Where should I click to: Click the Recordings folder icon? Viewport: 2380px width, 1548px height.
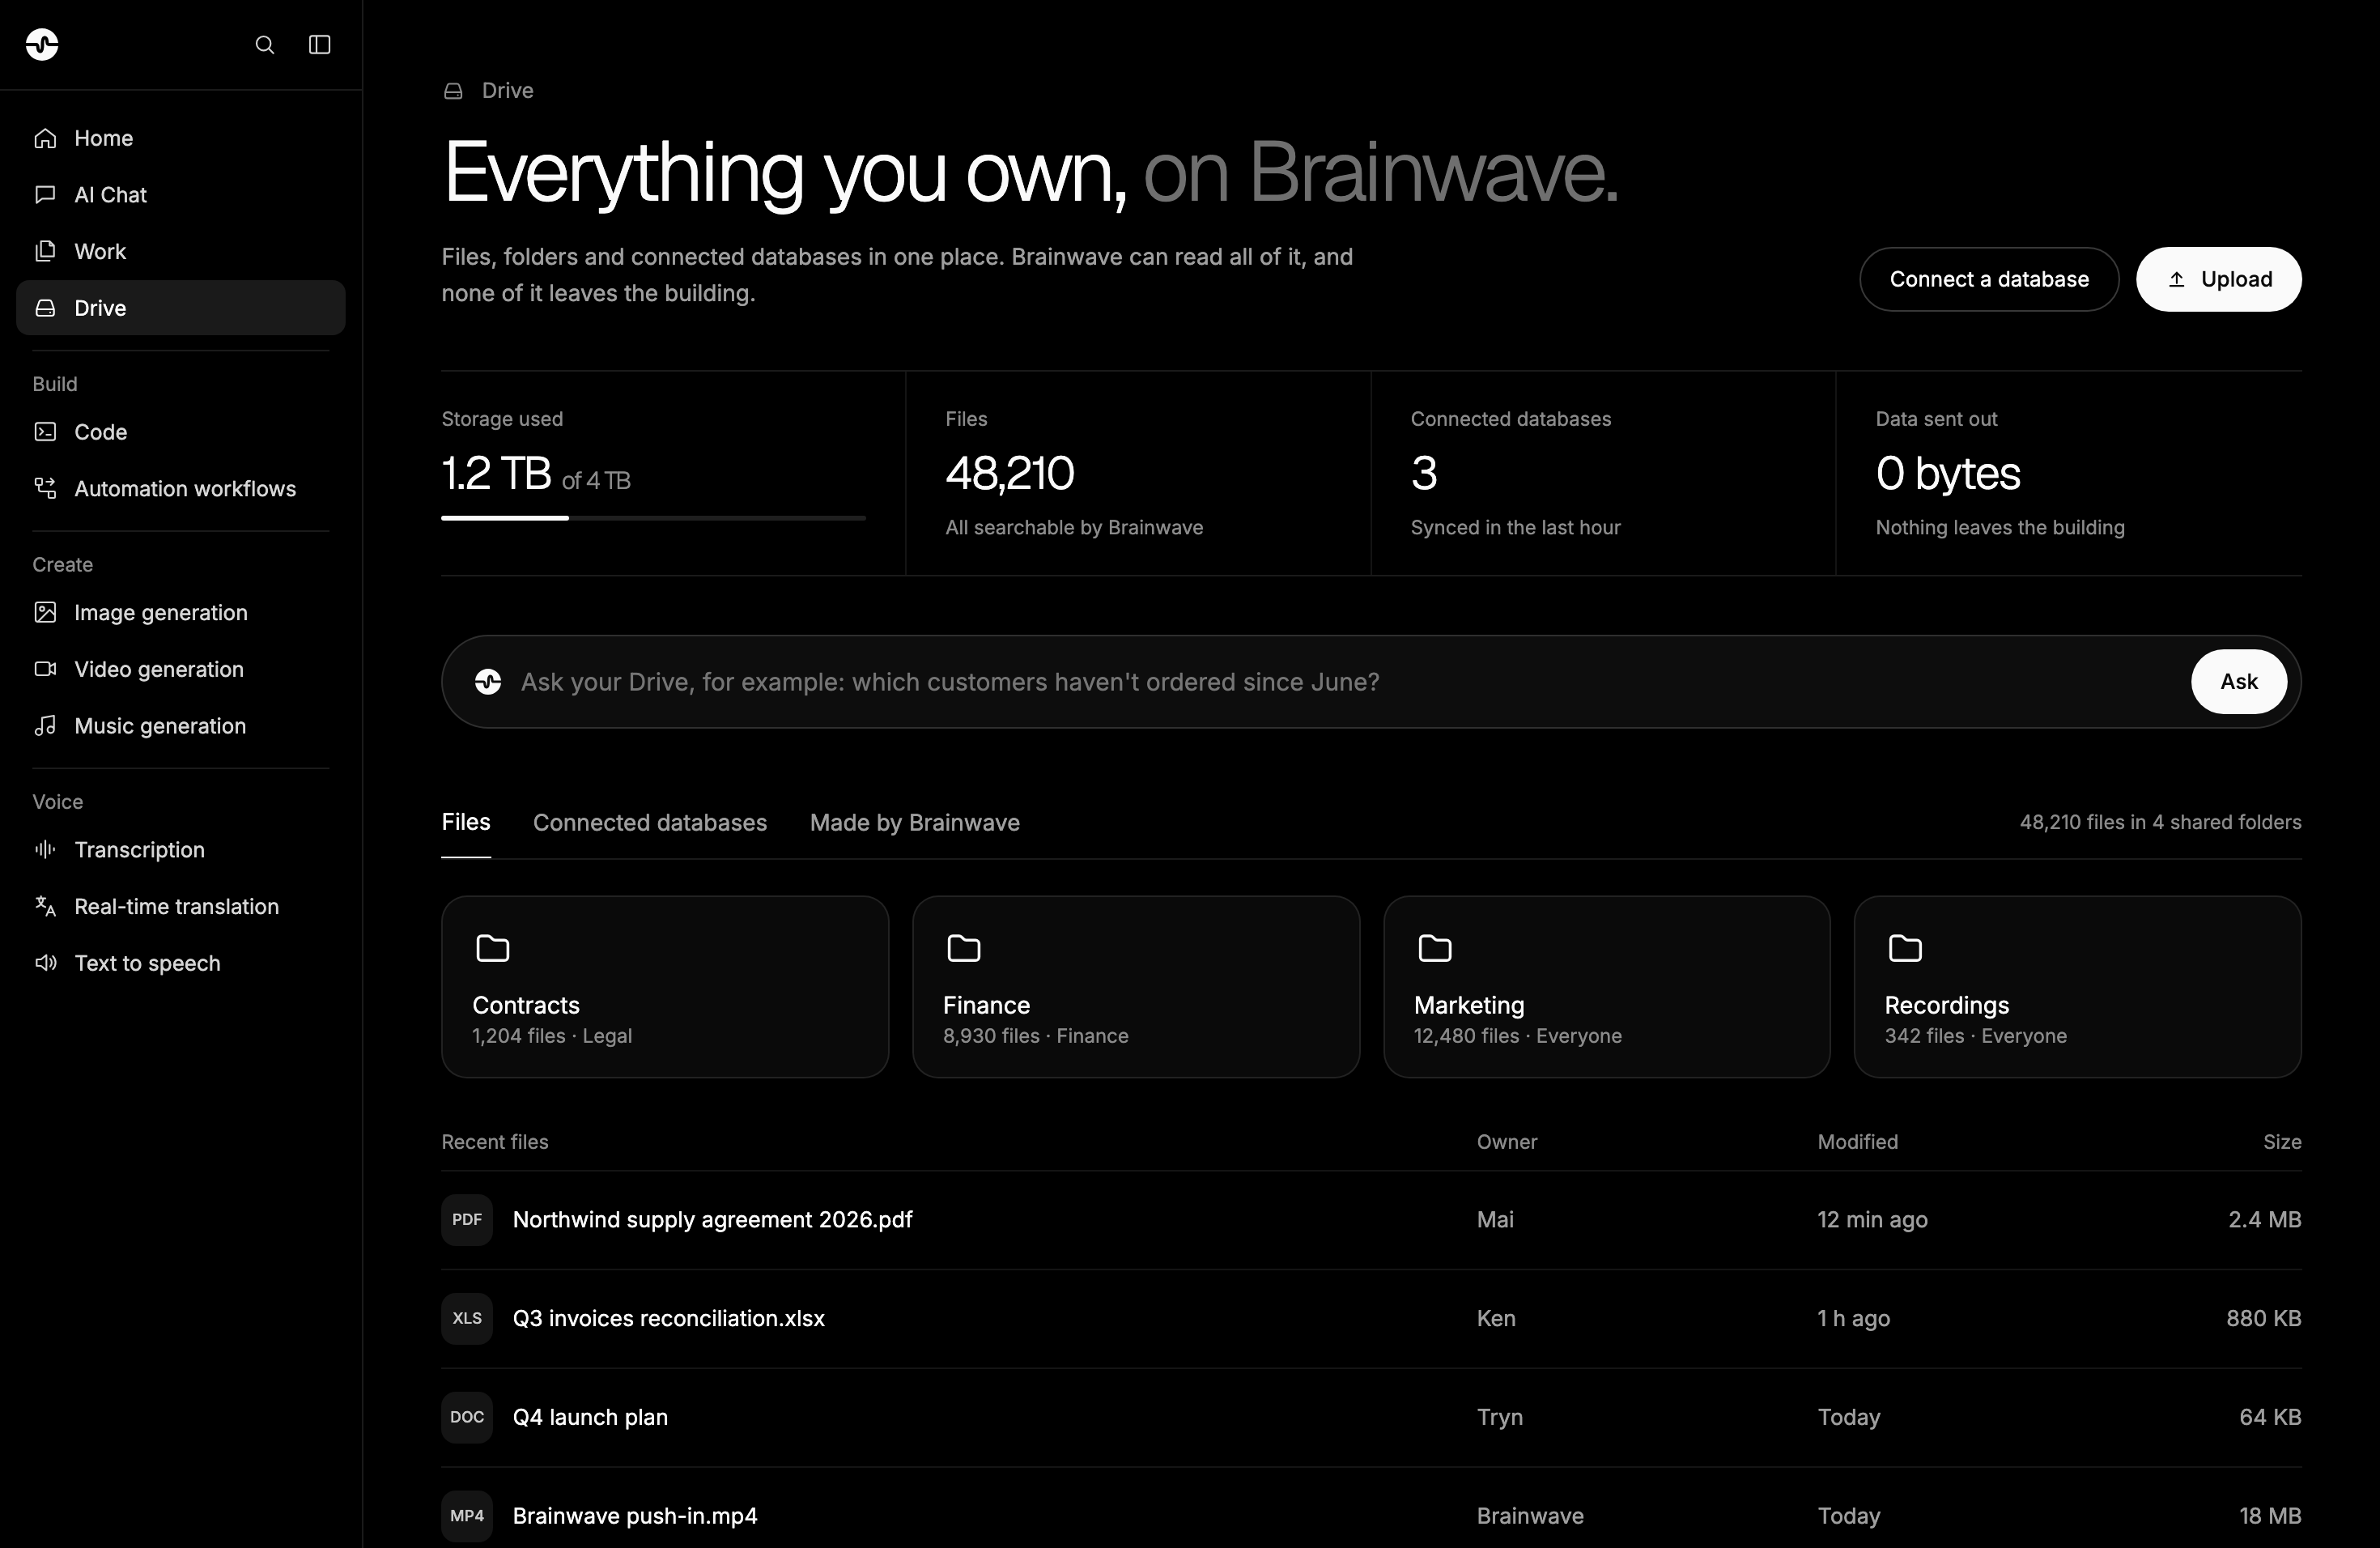[x=1904, y=948]
